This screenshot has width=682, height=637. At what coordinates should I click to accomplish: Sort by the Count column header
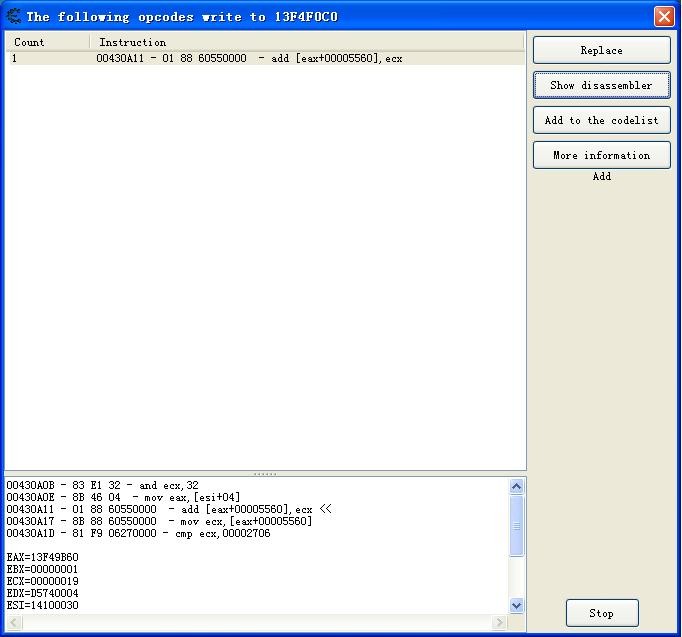click(x=47, y=42)
